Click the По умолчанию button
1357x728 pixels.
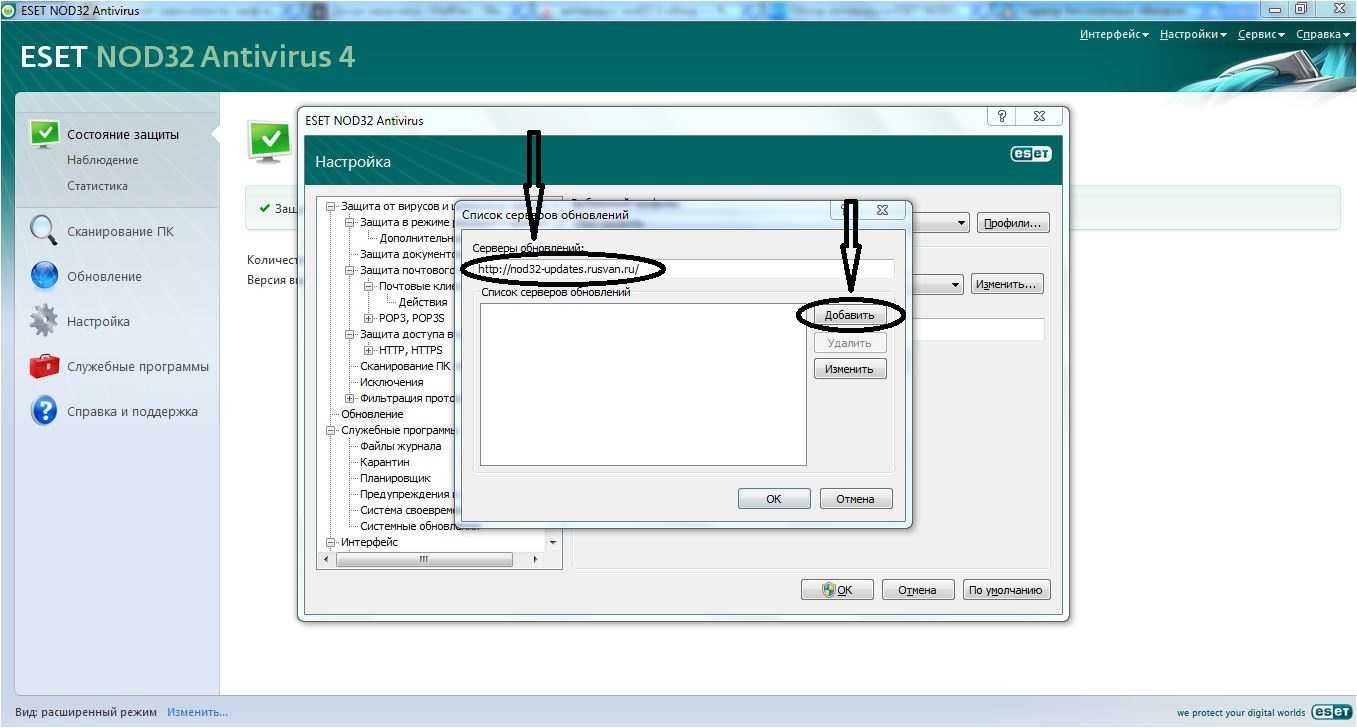pyautogui.click(x=1006, y=590)
